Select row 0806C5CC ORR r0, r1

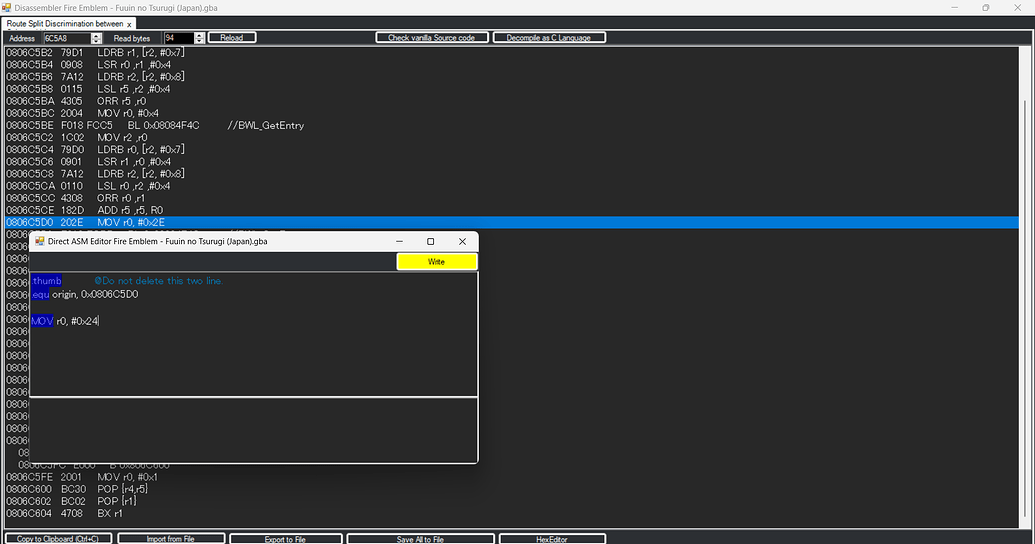pos(512,198)
